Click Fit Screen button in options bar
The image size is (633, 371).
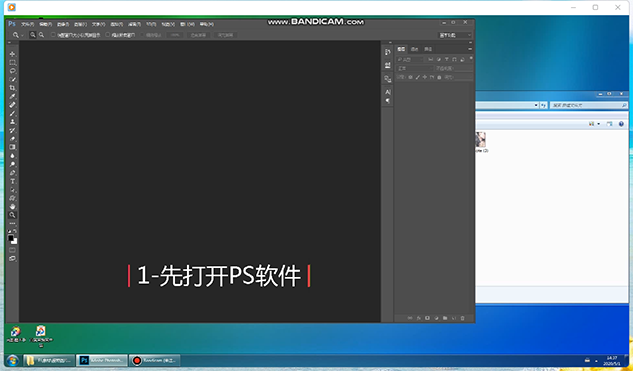click(x=198, y=35)
